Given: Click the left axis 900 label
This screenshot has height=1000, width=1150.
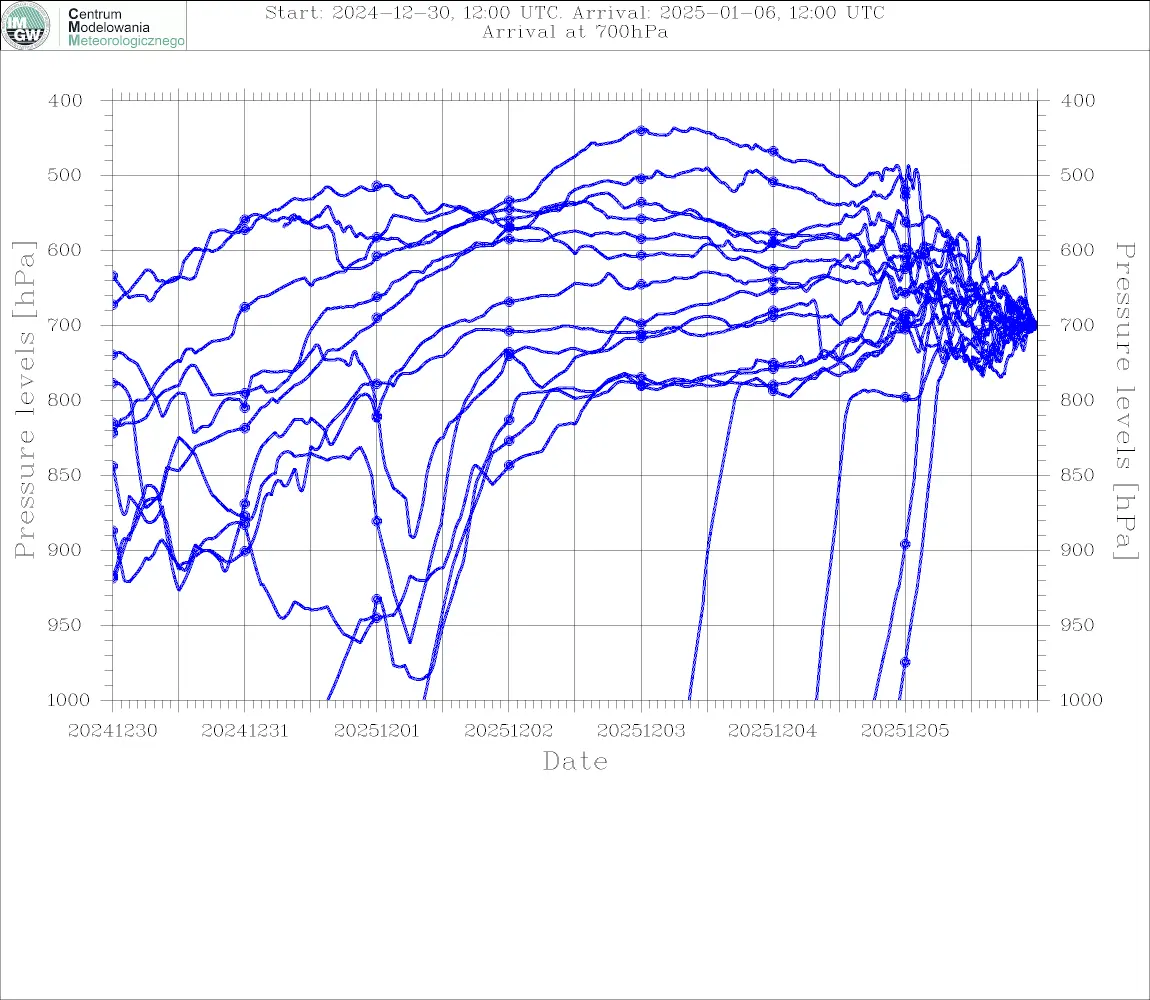Looking at the screenshot, I should click(x=65, y=550).
